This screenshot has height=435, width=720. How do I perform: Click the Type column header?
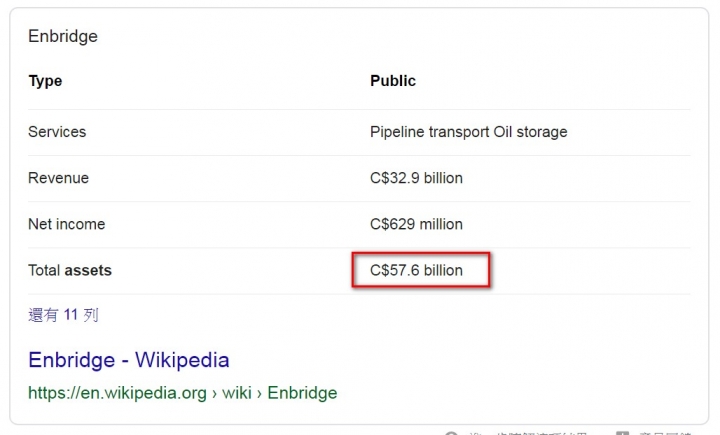click(45, 81)
